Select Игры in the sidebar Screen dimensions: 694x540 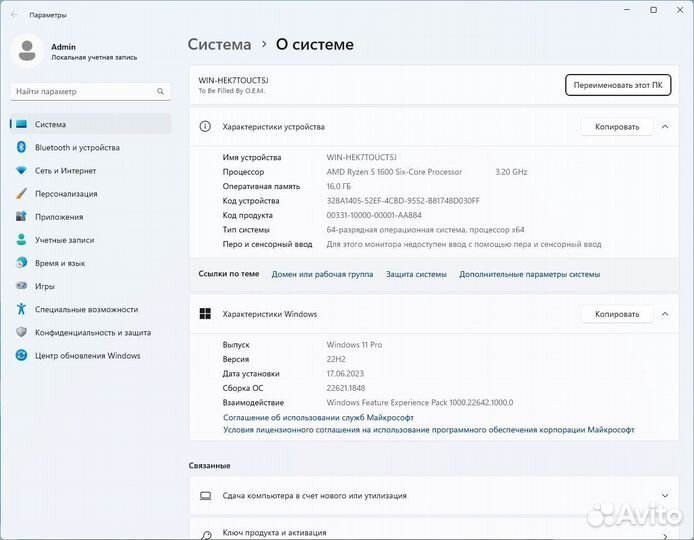(90, 286)
